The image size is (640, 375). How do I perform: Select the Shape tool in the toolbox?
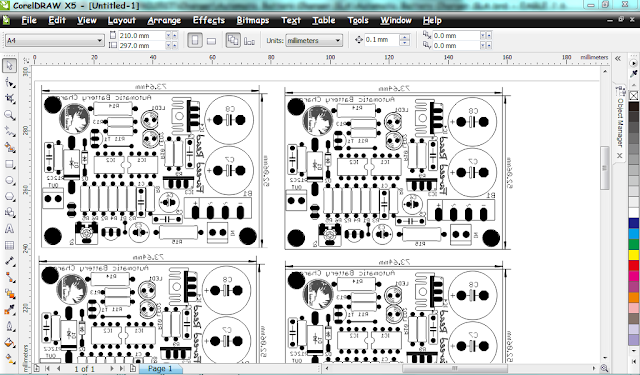tap(9, 83)
